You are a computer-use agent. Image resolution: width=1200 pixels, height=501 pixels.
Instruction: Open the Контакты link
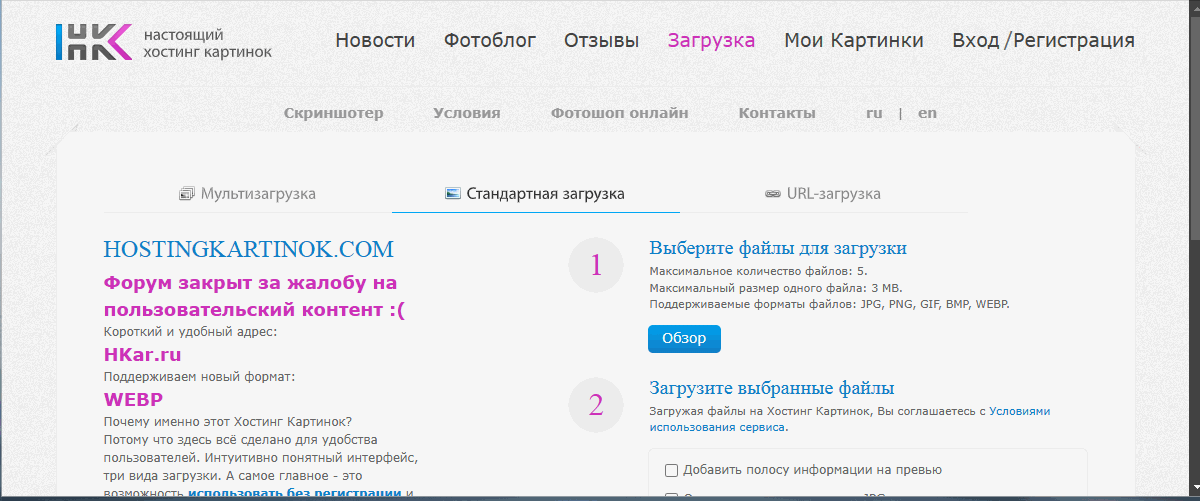click(777, 113)
